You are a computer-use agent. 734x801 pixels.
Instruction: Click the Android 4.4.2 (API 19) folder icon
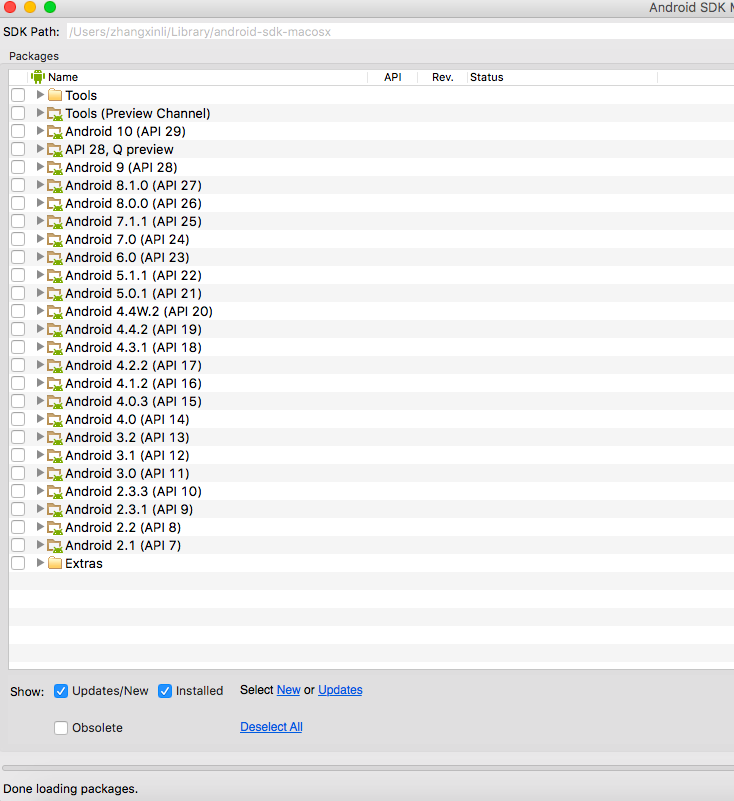pyautogui.click(x=55, y=329)
